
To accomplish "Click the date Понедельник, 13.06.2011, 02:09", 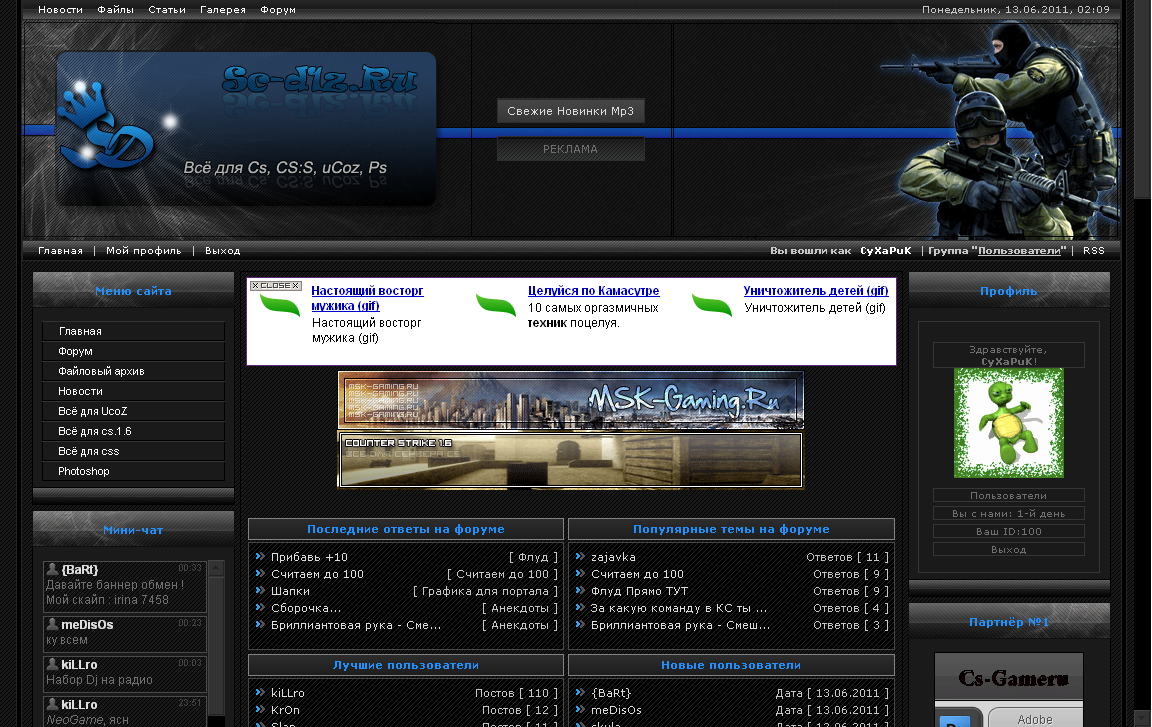I will coord(1015,10).
